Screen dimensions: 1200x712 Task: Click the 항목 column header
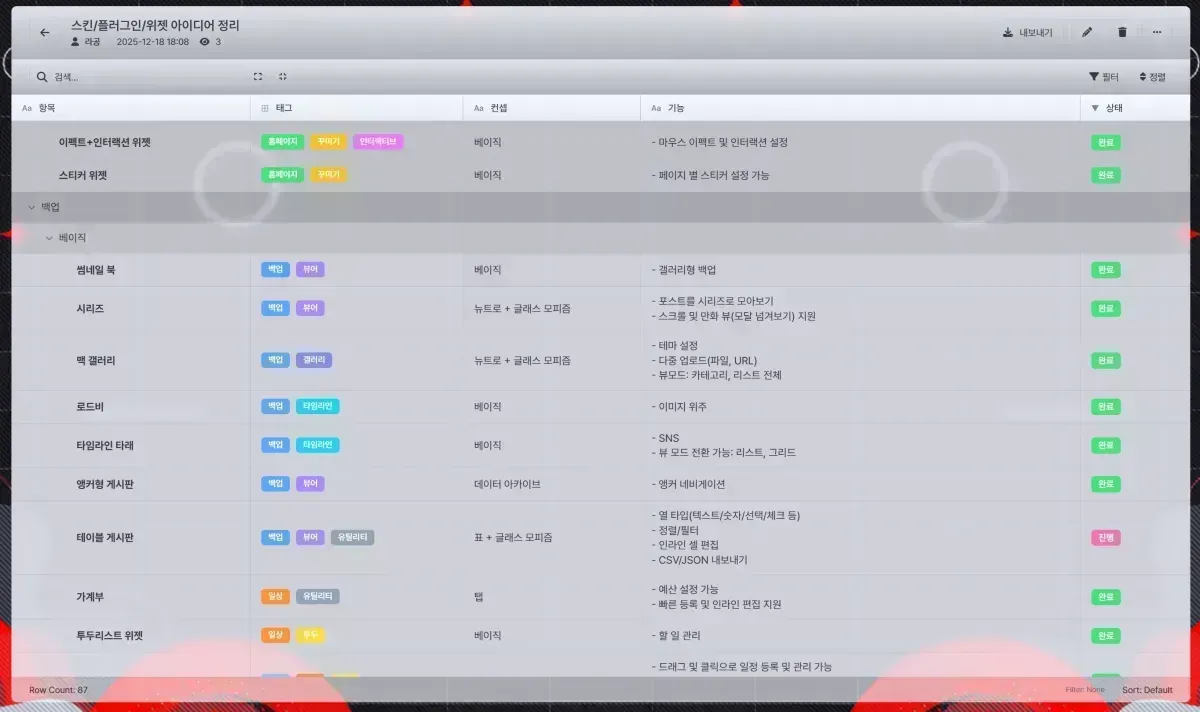point(130,107)
